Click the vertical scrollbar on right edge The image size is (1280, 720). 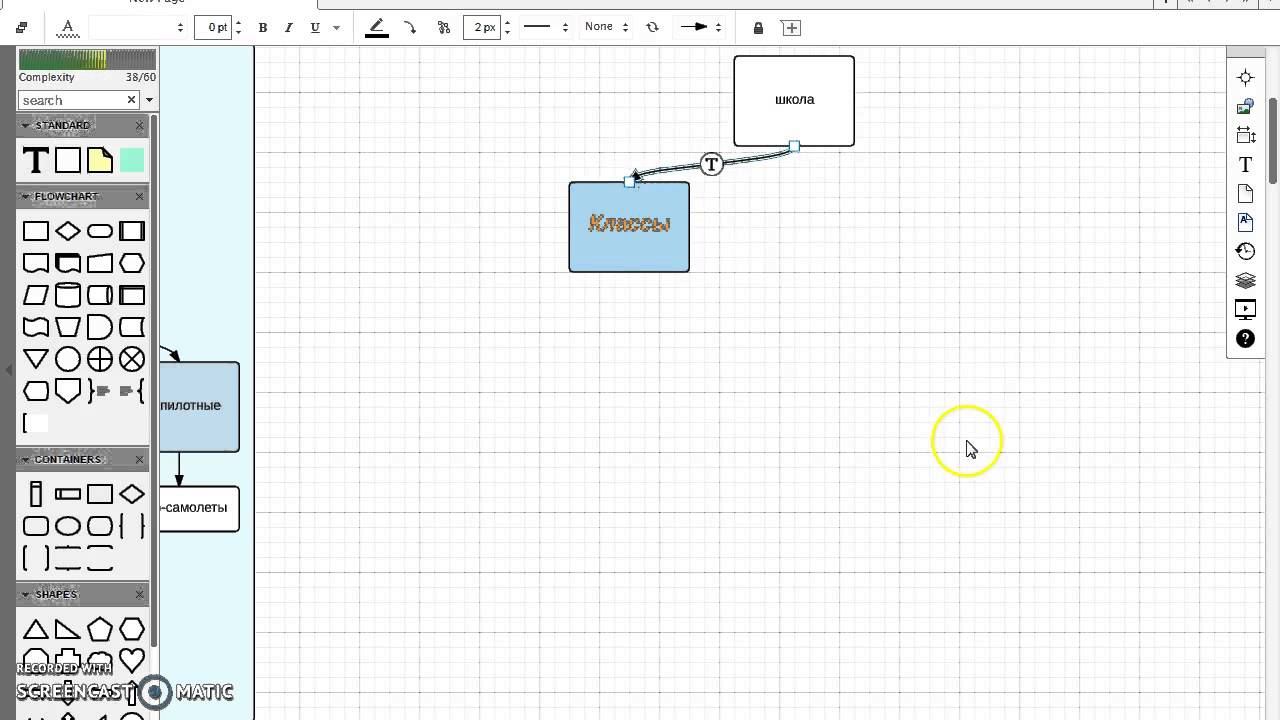tap(1274, 140)
